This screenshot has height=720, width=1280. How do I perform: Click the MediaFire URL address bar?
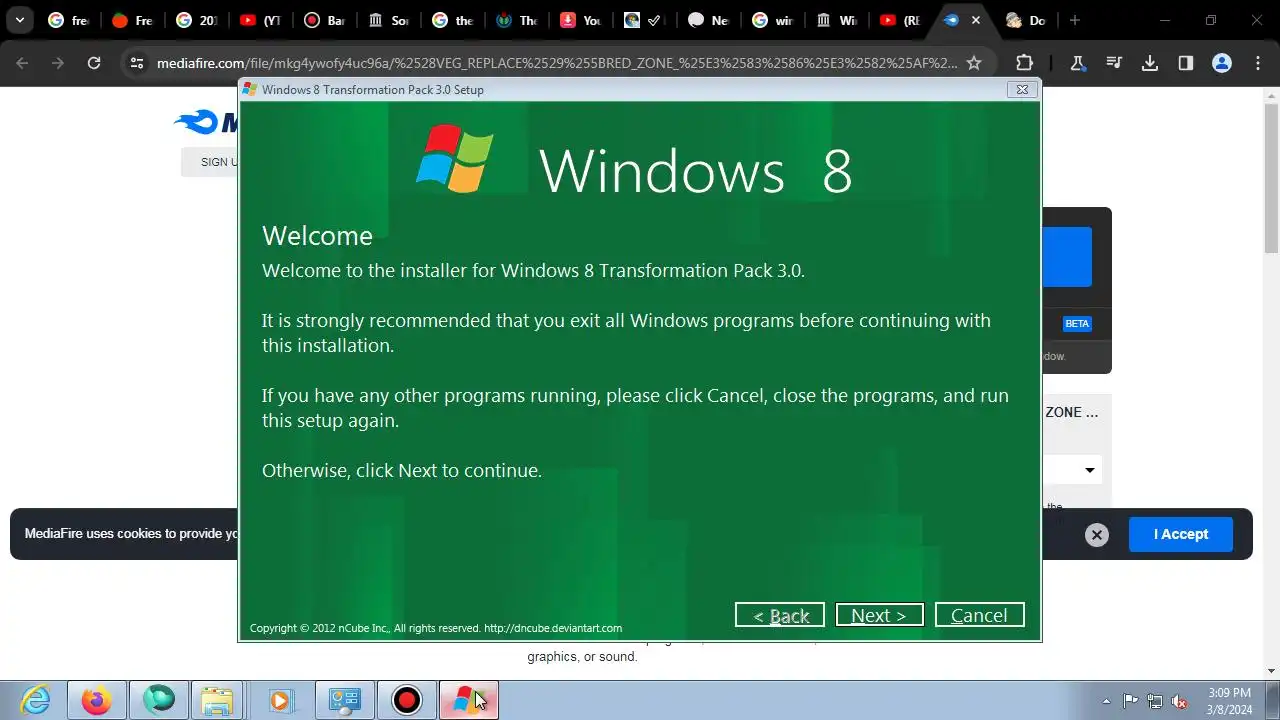point(556,63)
